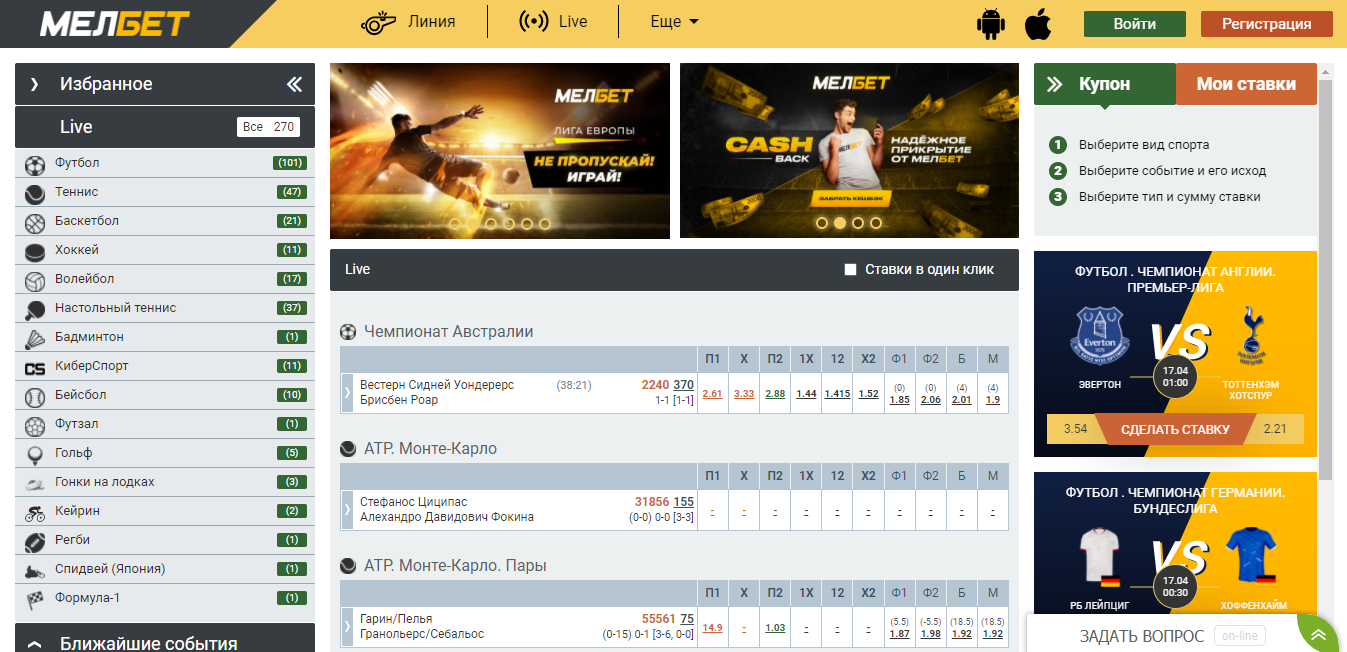Open the "Линия" menu section
This screenshot has width=1347, height=652.
(x=408, y=22)
